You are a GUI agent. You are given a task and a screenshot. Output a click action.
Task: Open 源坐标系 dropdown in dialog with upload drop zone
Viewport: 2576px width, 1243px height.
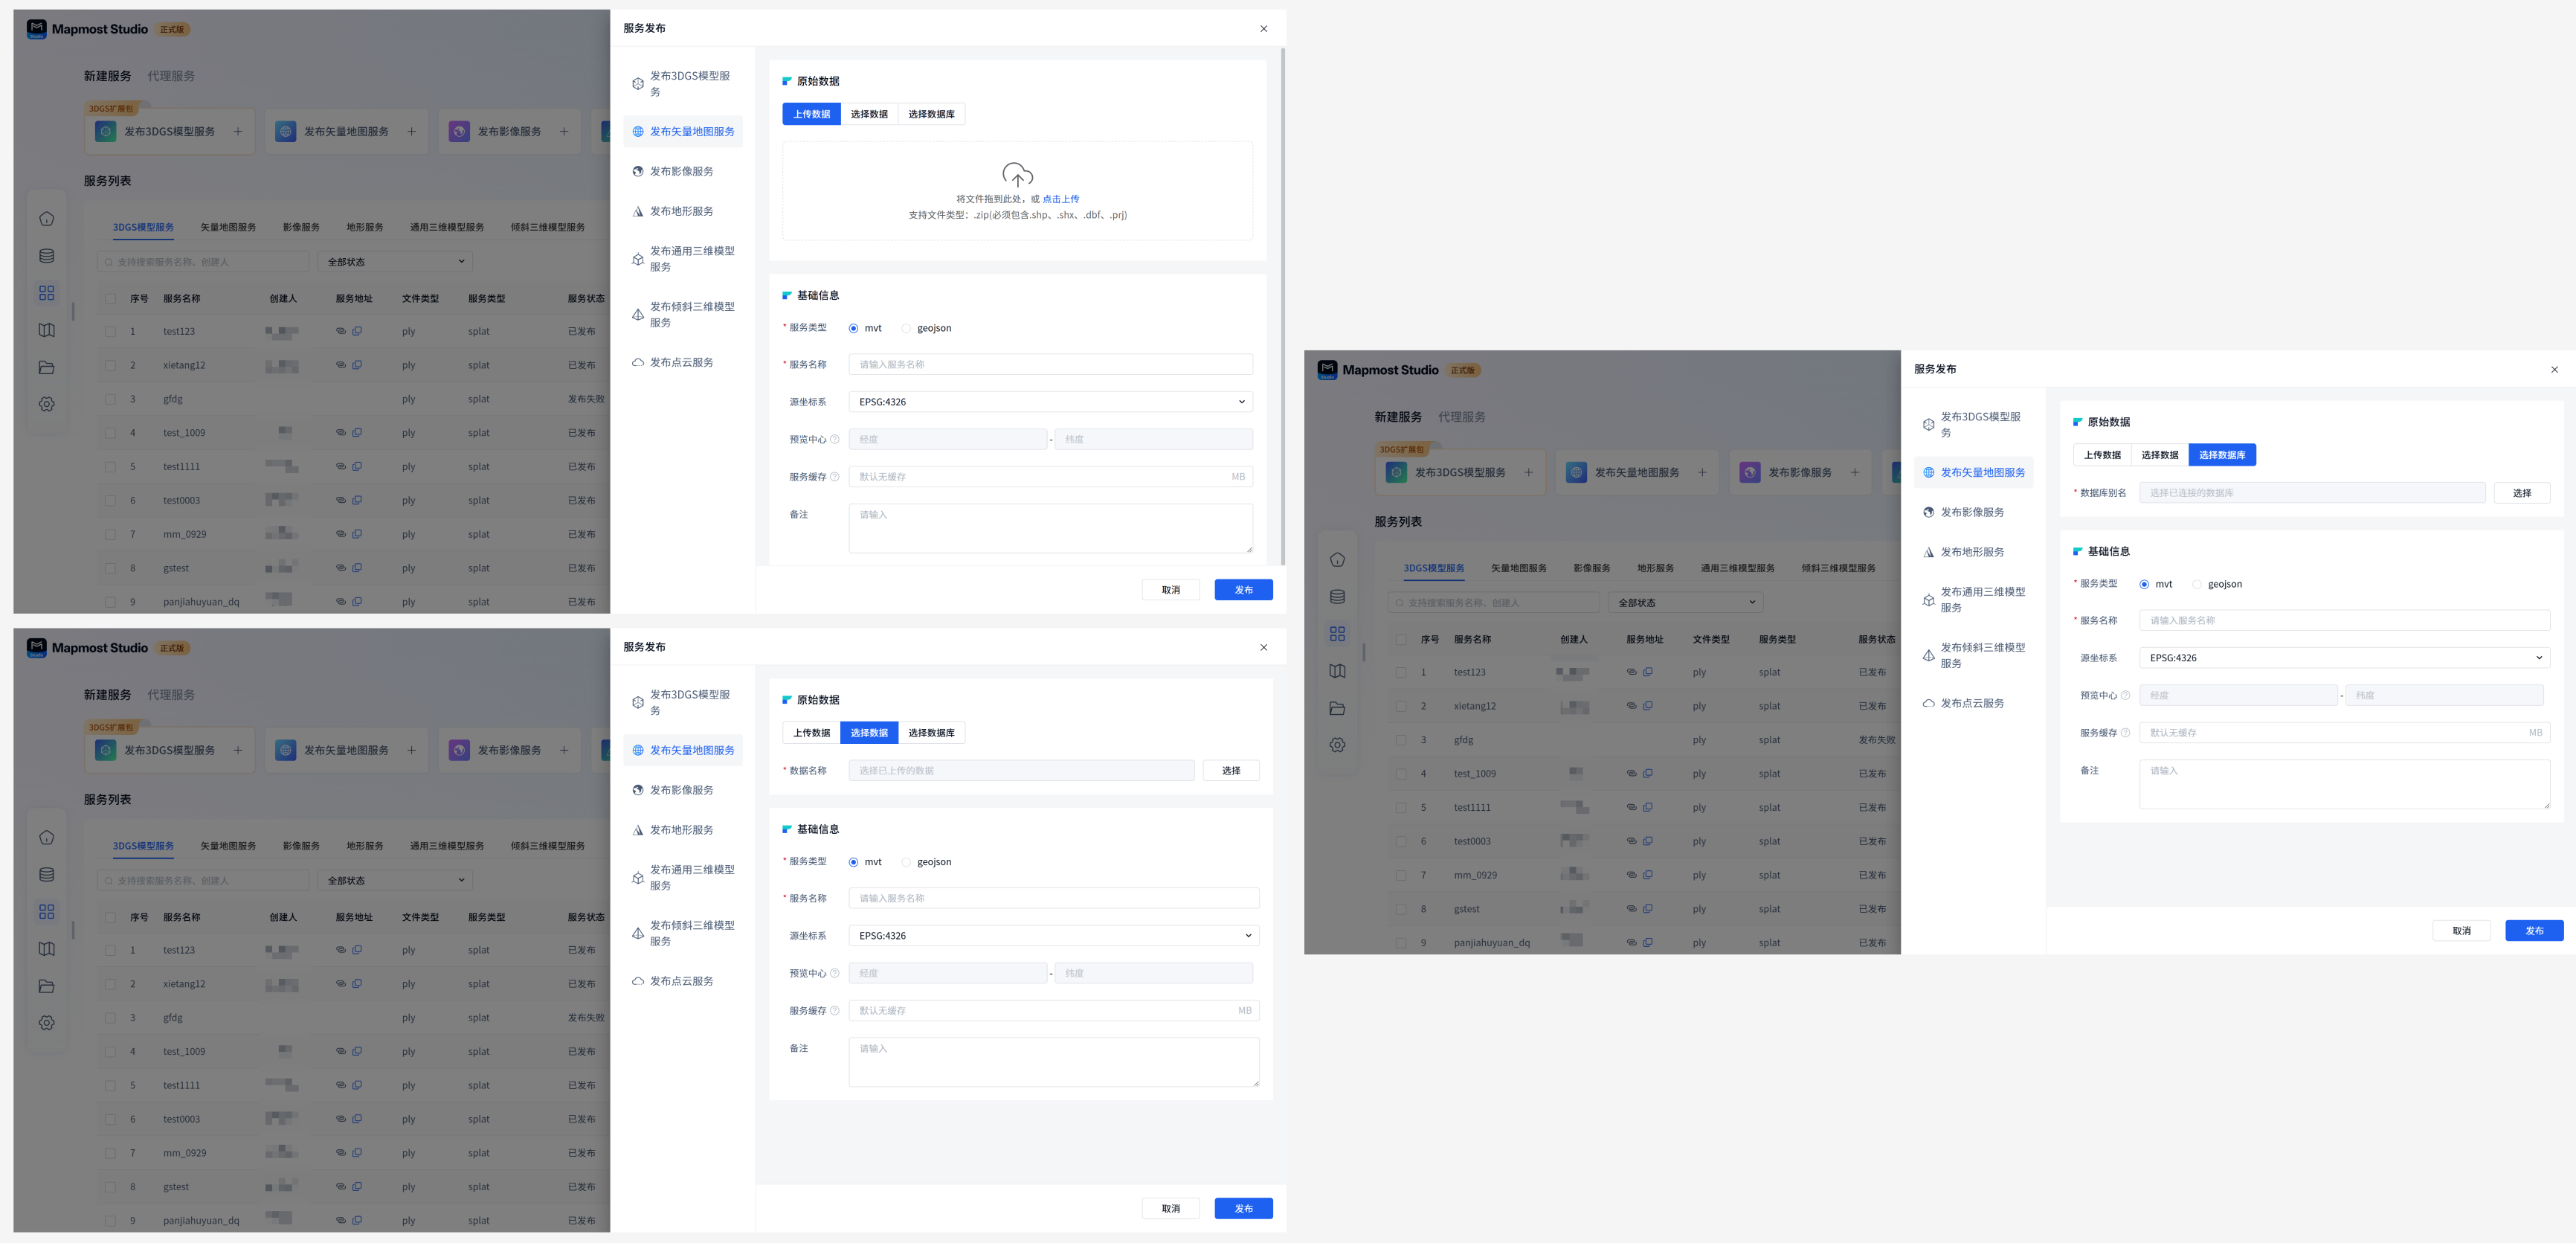tap(1050, 402)
